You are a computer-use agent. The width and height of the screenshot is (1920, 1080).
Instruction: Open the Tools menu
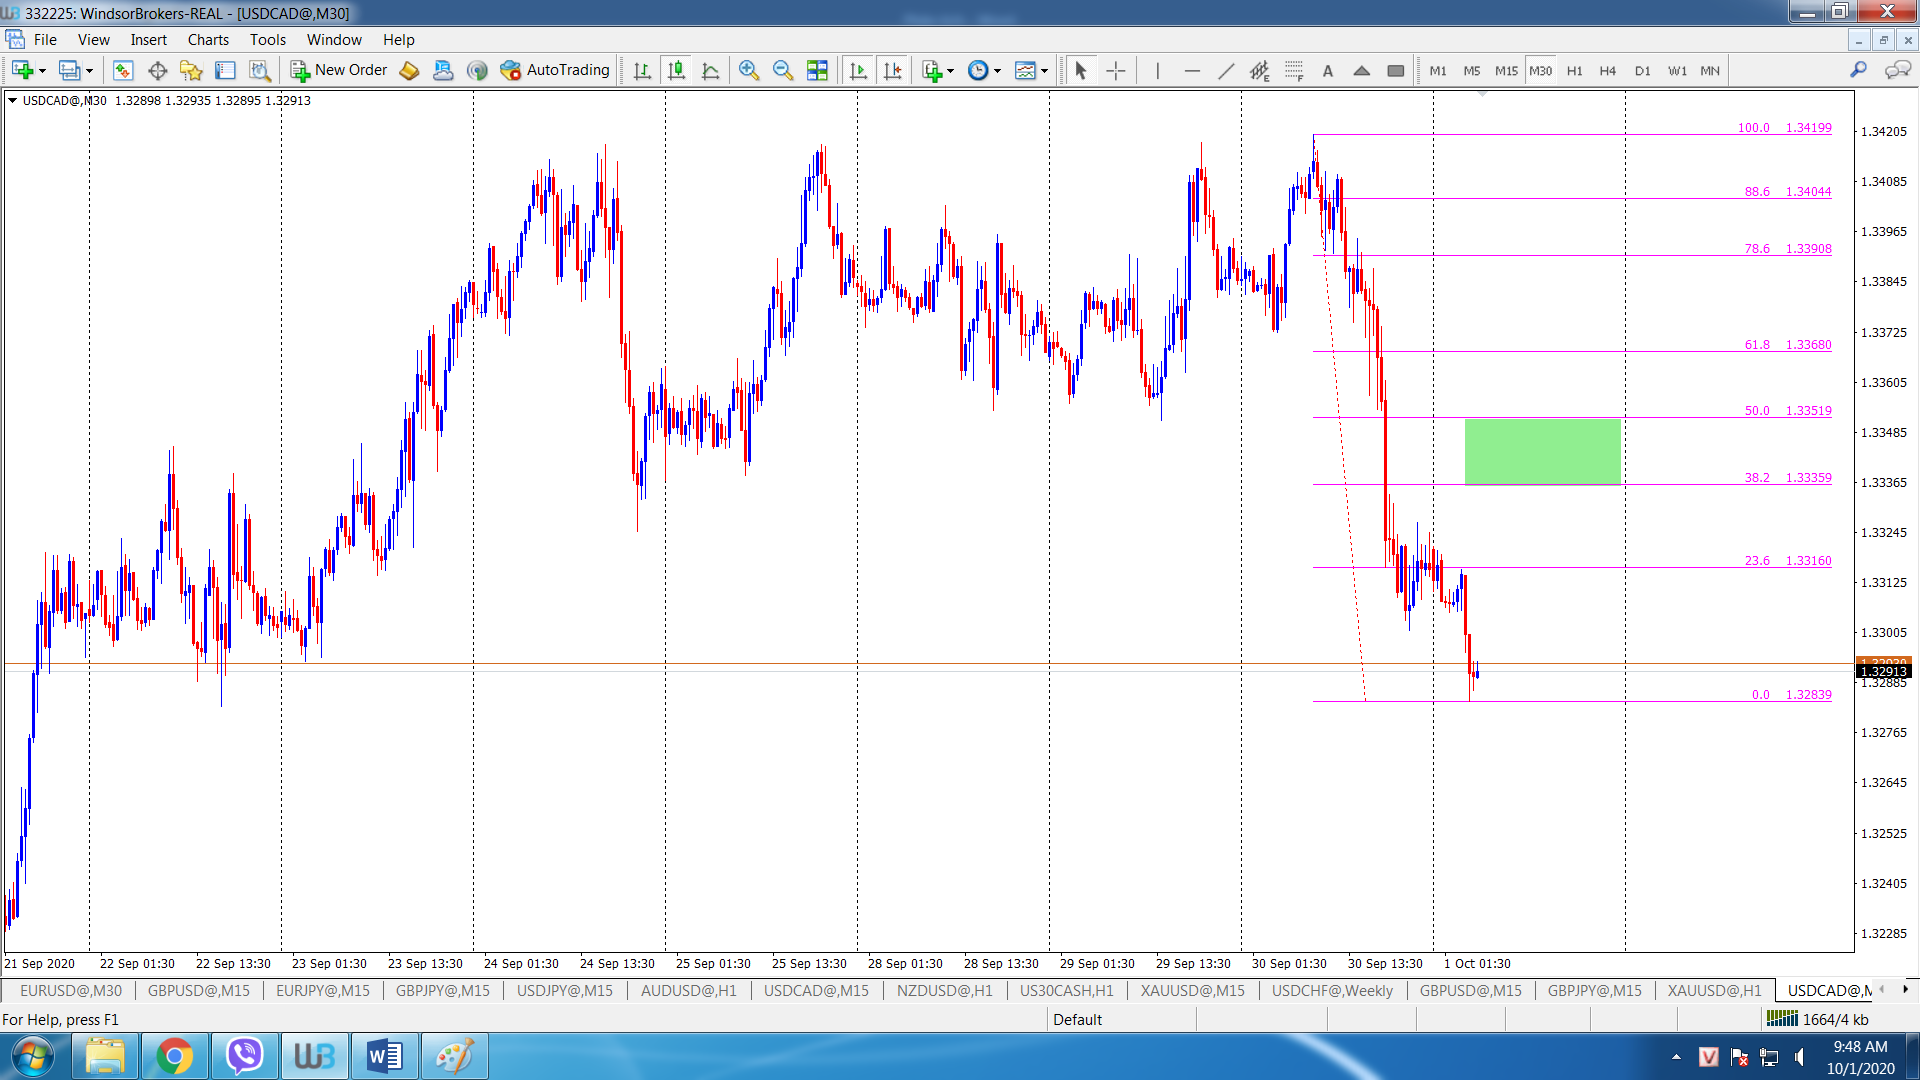pos(268,40)
